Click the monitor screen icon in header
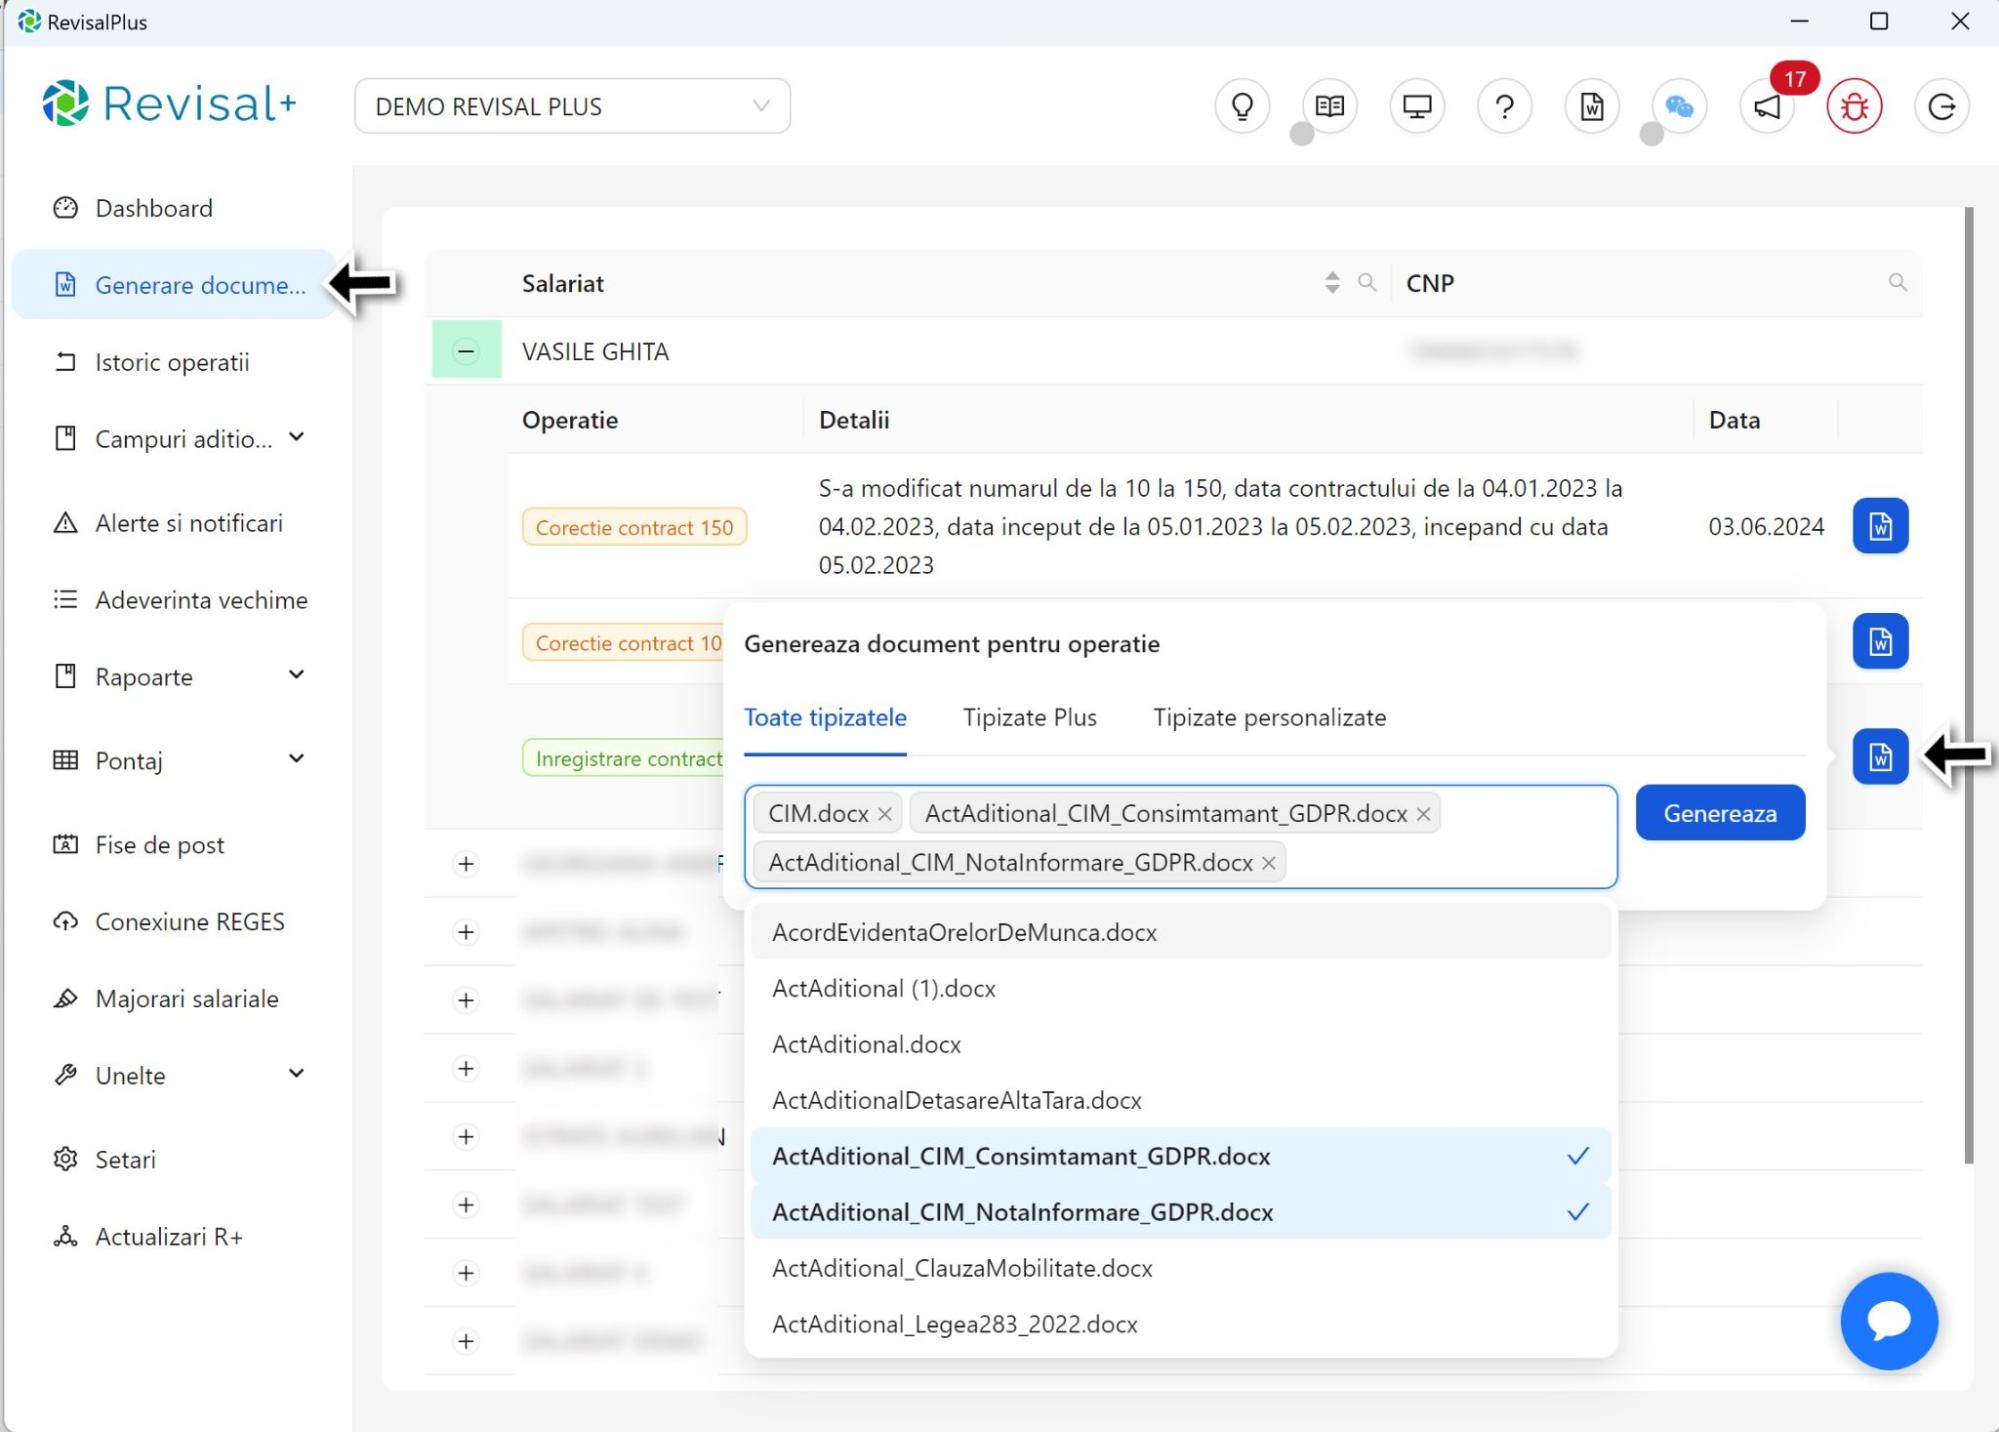 point(1416,106)
